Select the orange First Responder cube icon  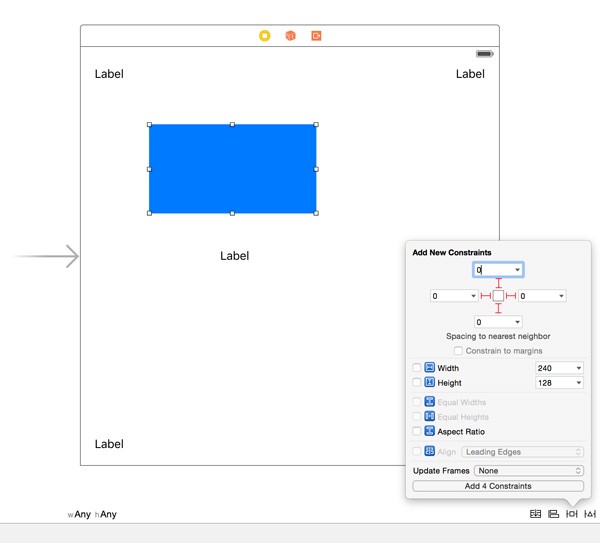[x=290, y=36]
